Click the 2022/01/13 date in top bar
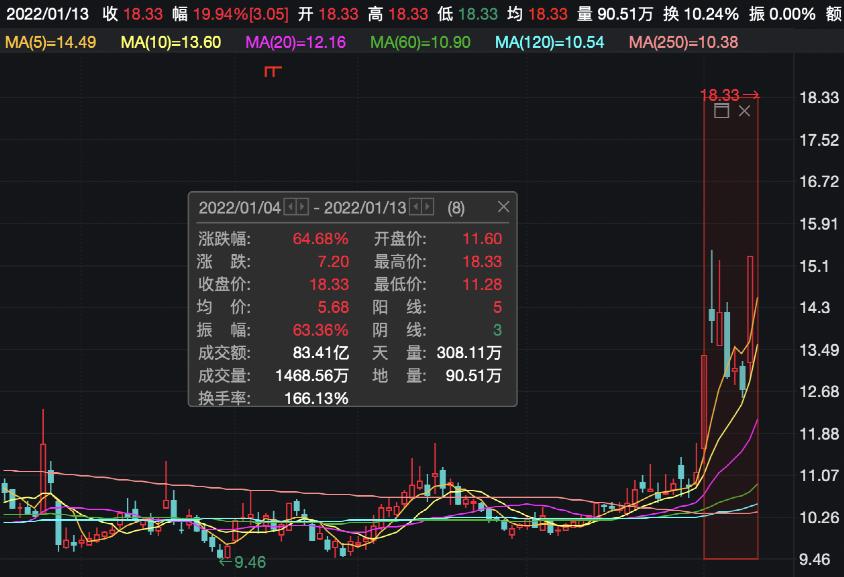Screen dimensions: 844x577 (x=47, y=14)
